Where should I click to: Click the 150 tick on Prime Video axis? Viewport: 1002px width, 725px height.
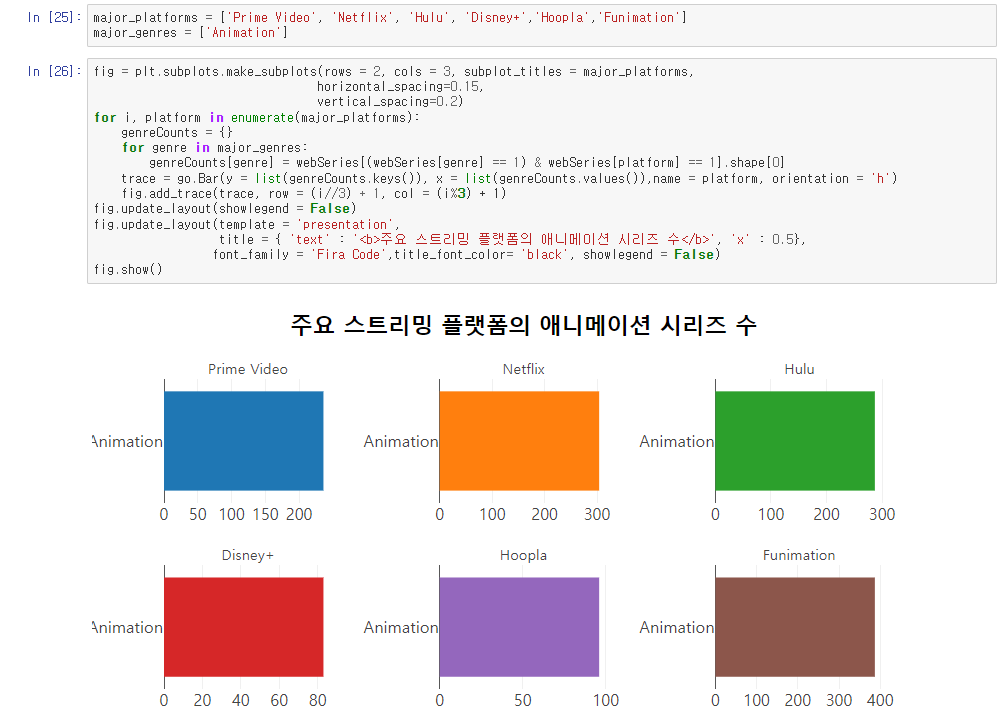tap(265, 514)
